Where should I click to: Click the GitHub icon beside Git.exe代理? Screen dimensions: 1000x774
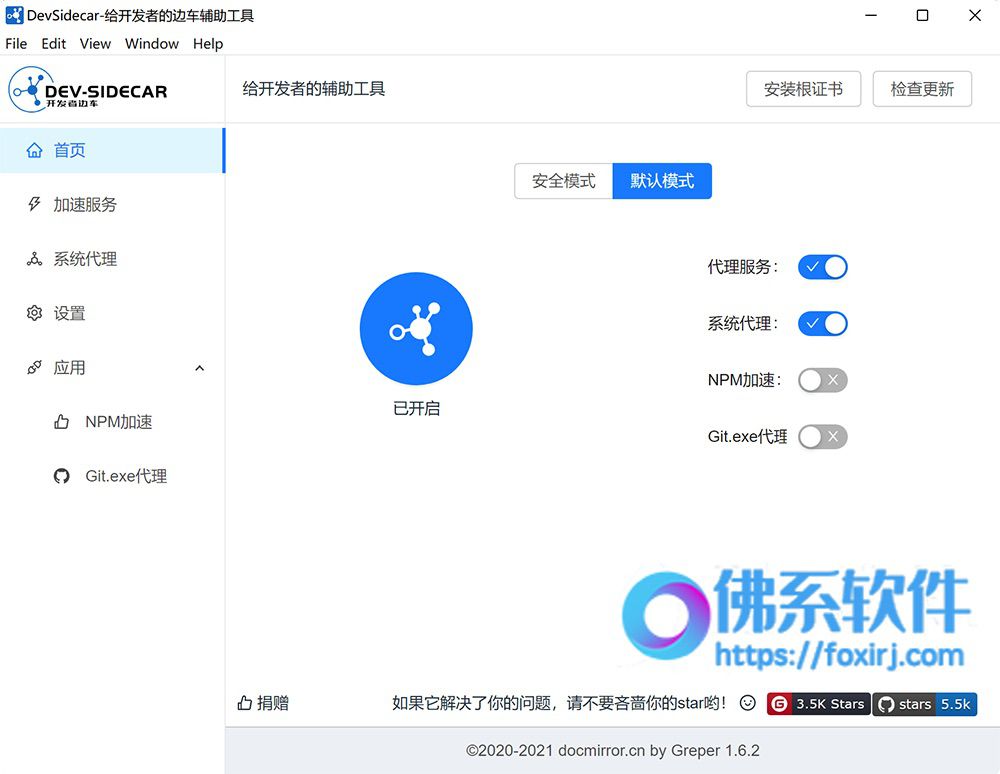point(61,476)
